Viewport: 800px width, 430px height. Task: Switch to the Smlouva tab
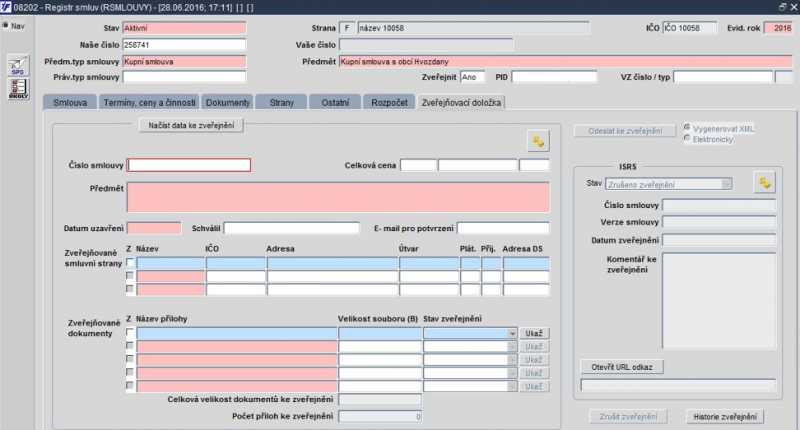pos(67,102)
